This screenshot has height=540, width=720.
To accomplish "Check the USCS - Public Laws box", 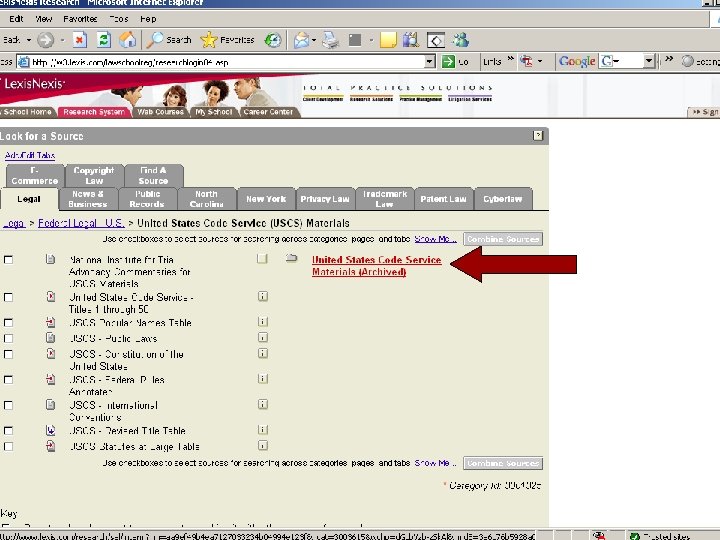I will point(8,338).
